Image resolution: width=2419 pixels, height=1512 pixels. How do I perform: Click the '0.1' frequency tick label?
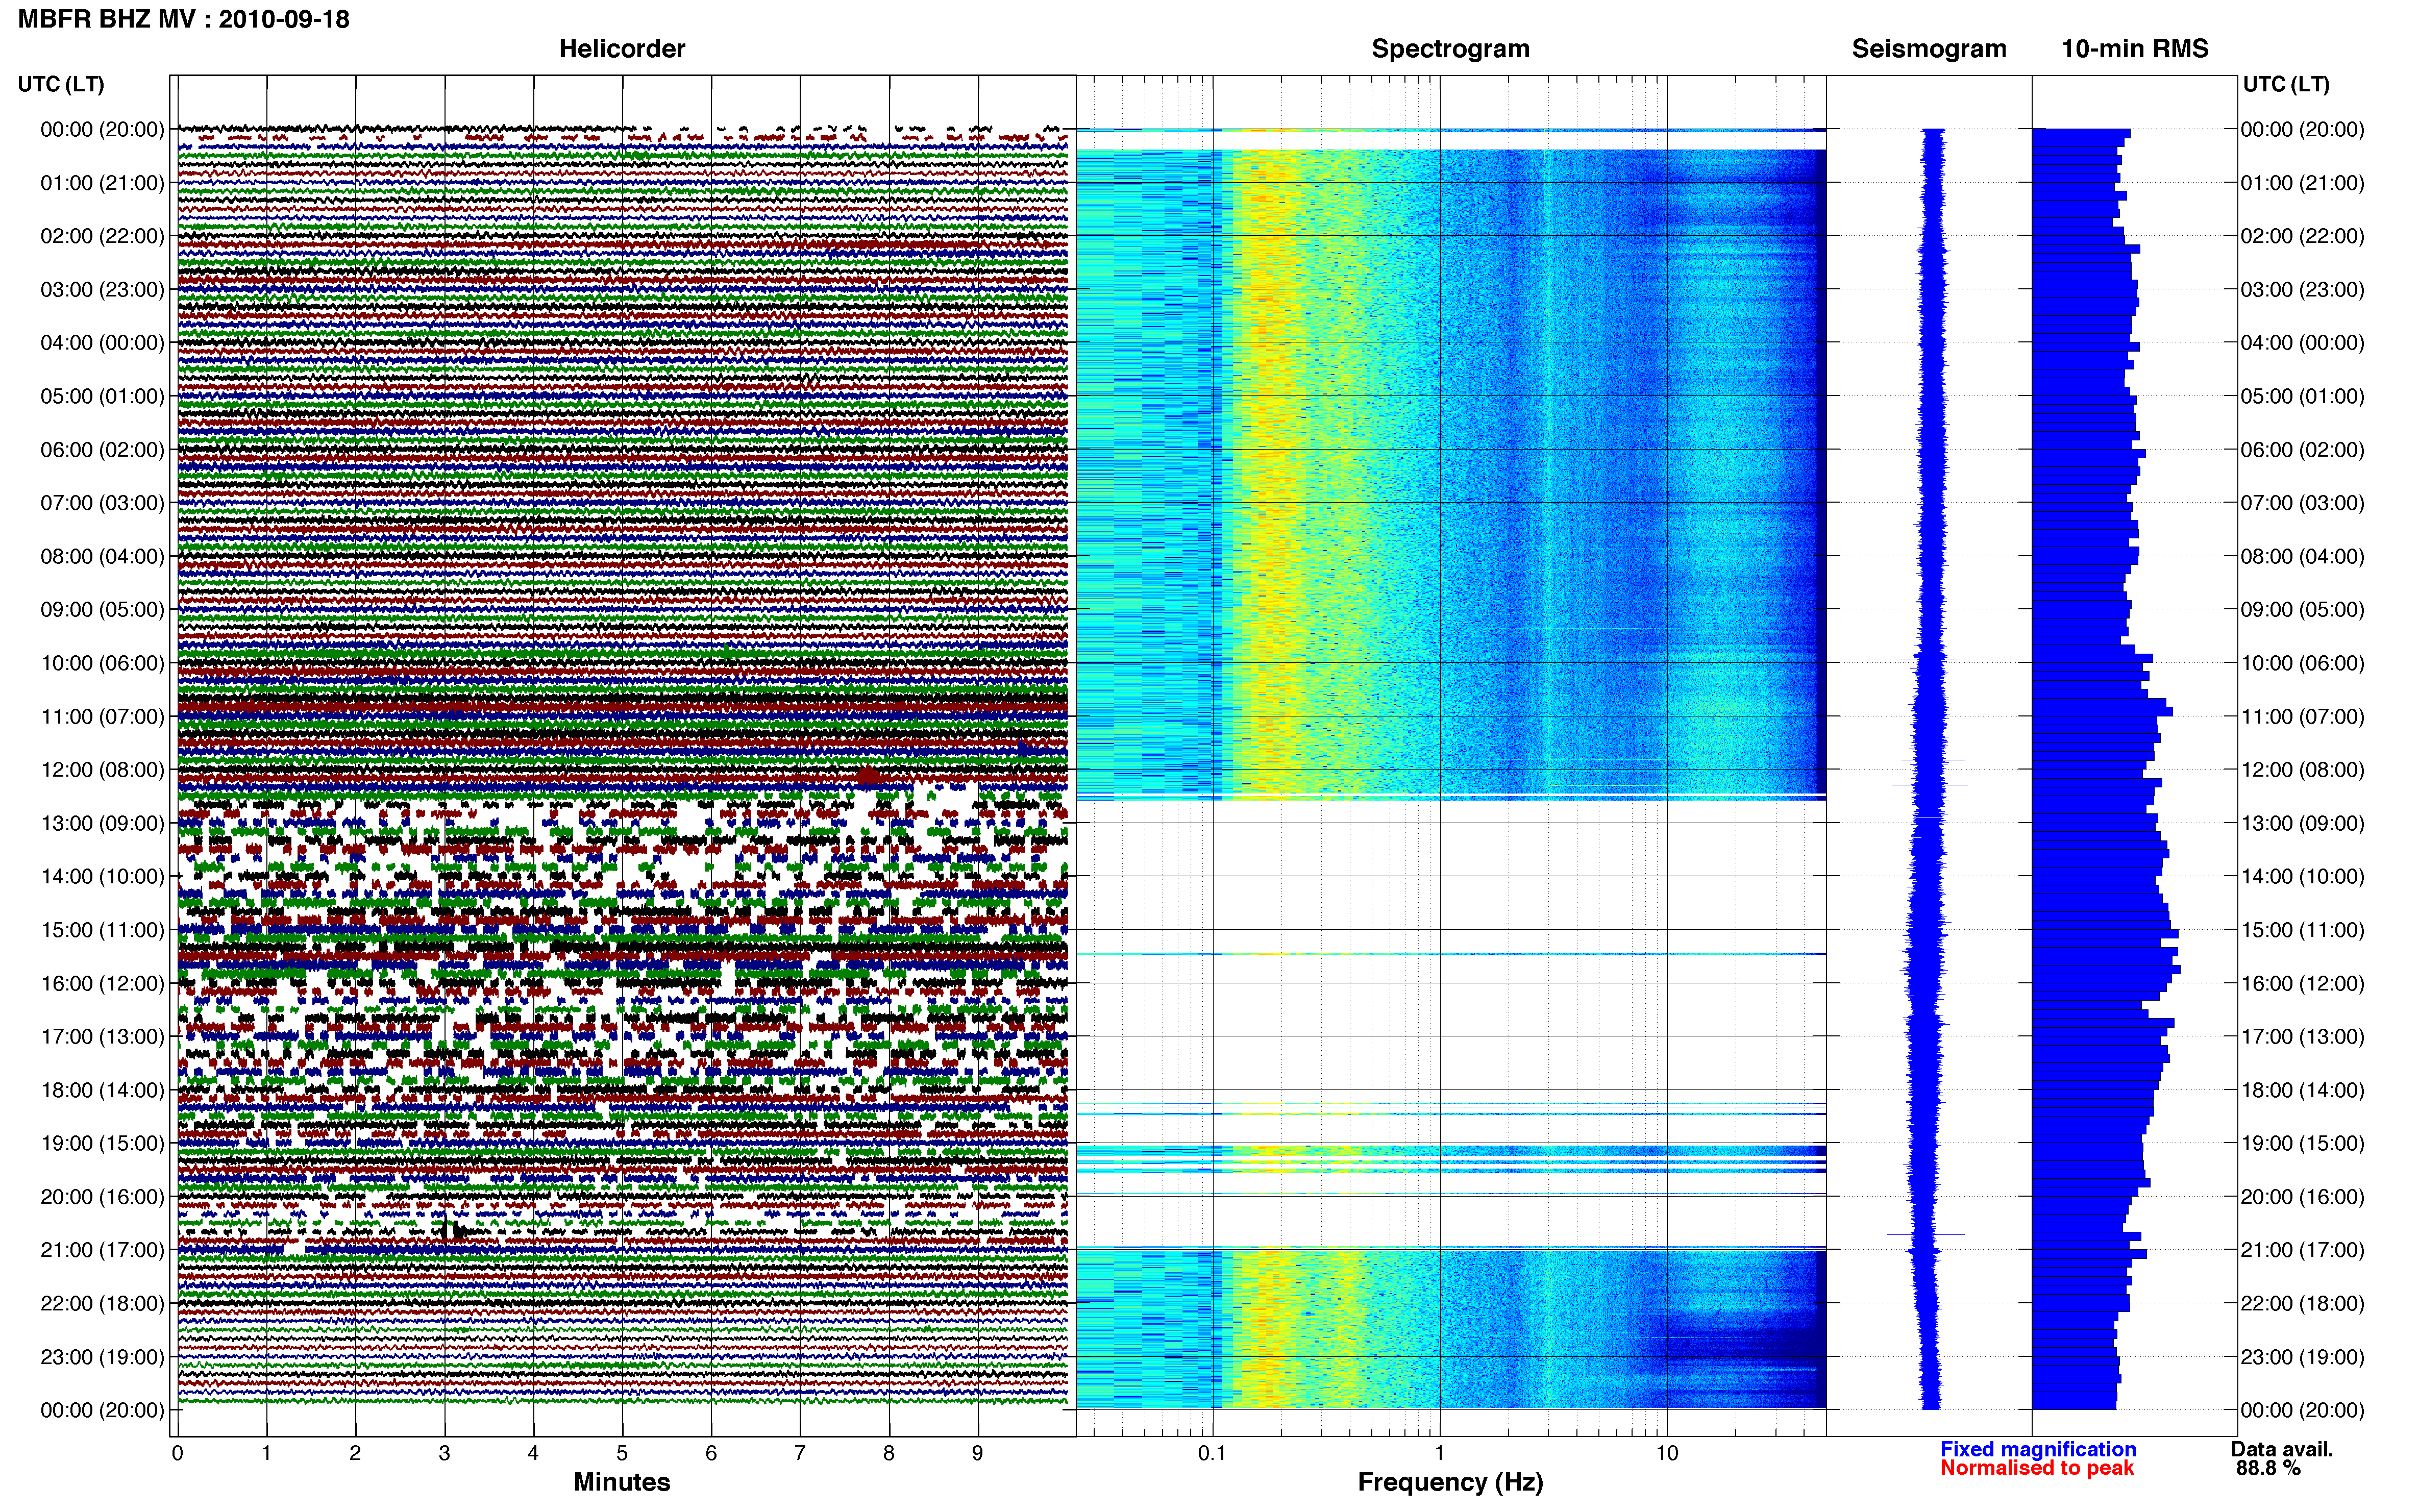click(1212, 1453)
